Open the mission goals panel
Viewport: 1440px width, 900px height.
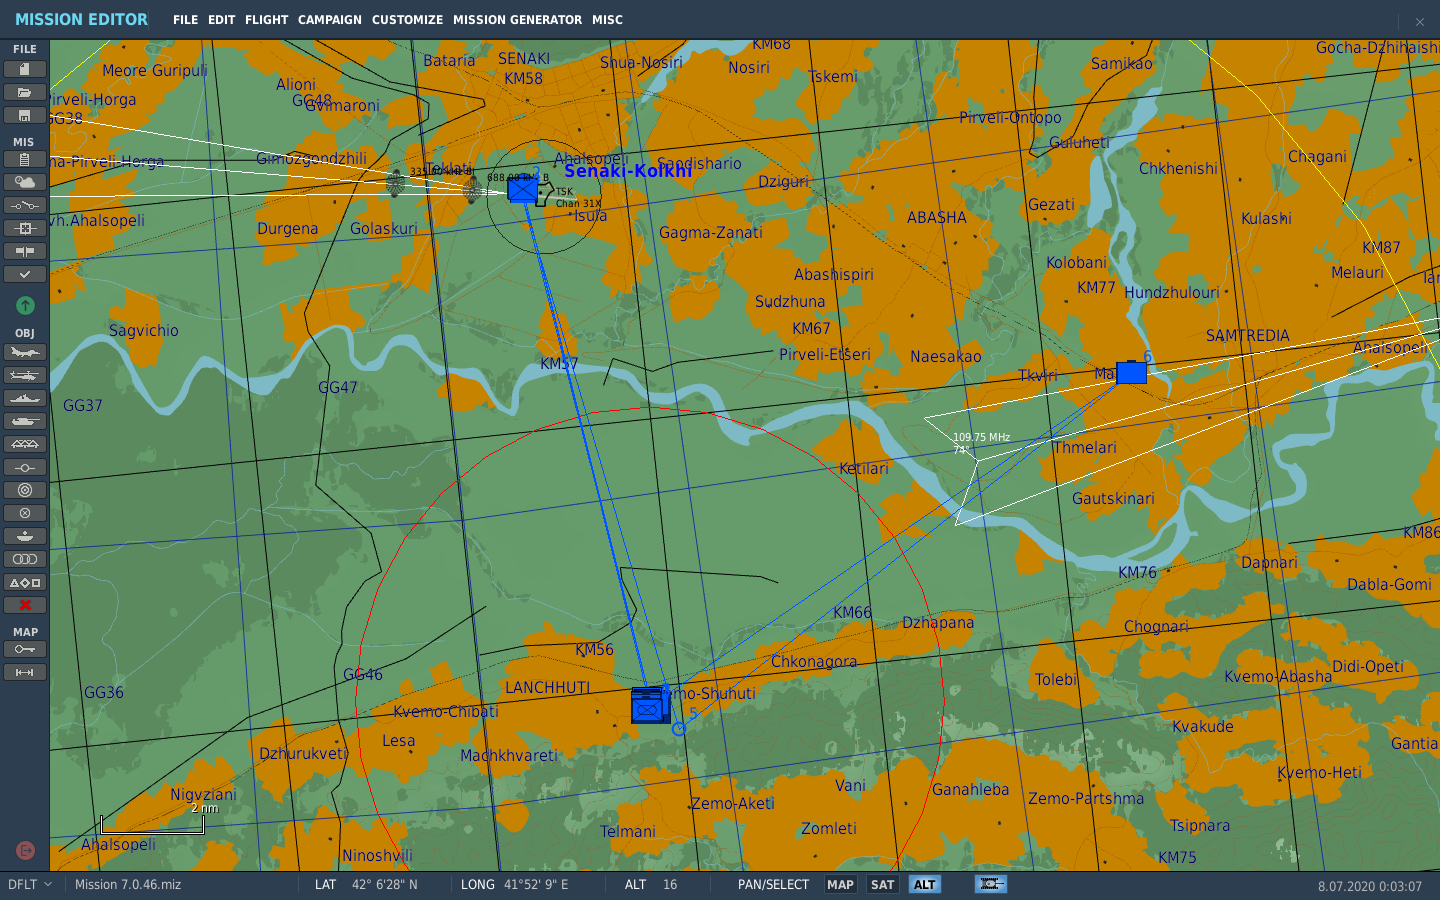(x=25, y=228)
